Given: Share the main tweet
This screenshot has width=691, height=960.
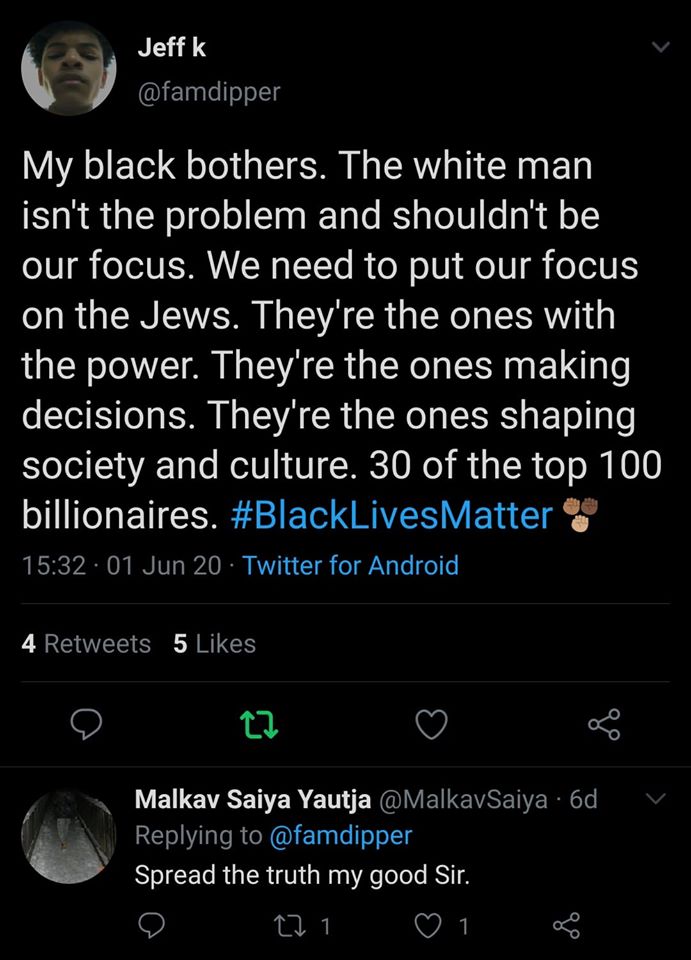Looking at the screenshot, I should click(x=603, y=723).
